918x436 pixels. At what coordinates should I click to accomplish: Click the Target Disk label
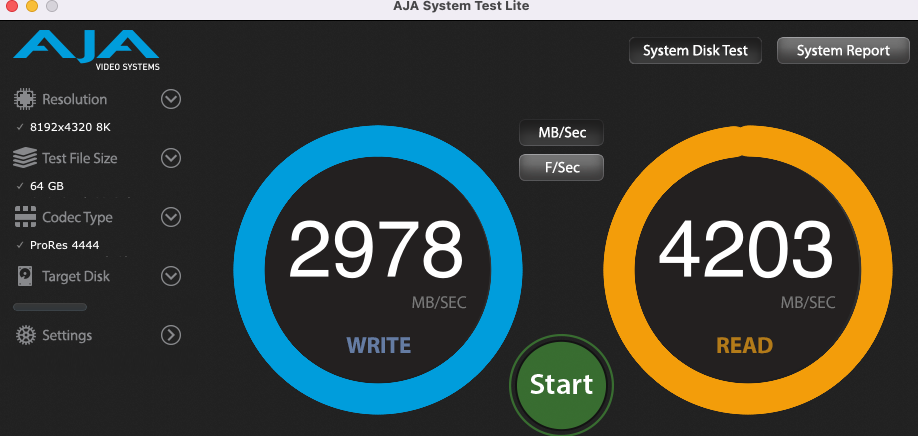coord(76,276)
